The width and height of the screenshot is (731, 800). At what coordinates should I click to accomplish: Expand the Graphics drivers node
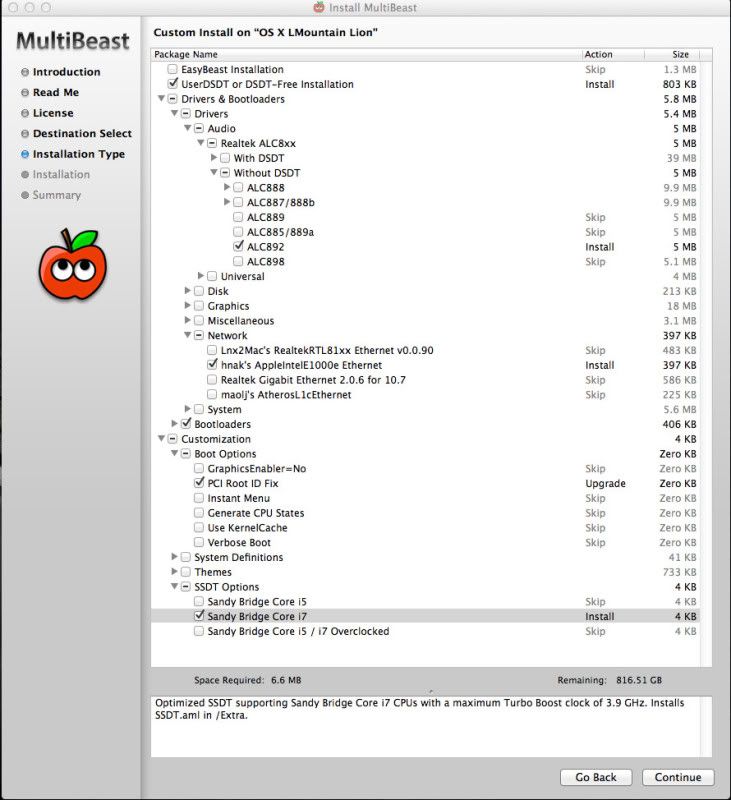(x=188, y=305)
